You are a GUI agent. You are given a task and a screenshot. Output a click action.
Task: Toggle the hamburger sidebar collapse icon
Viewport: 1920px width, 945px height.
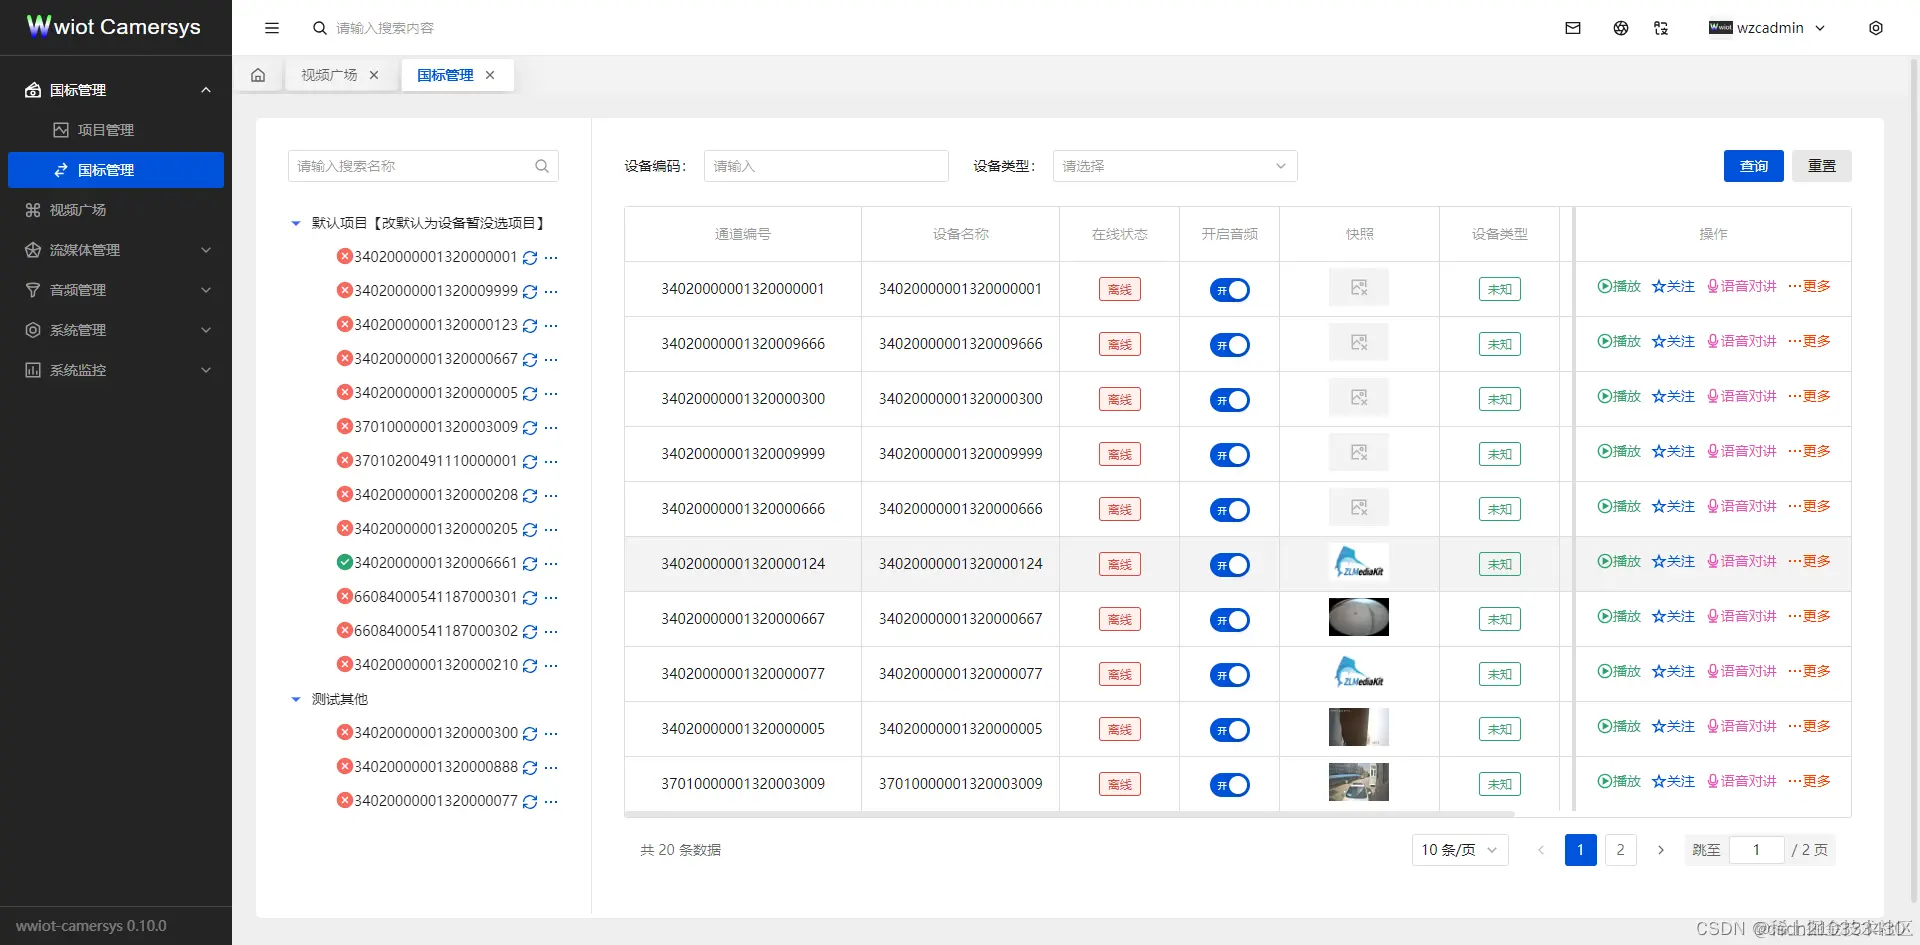(x=272, y=28)
